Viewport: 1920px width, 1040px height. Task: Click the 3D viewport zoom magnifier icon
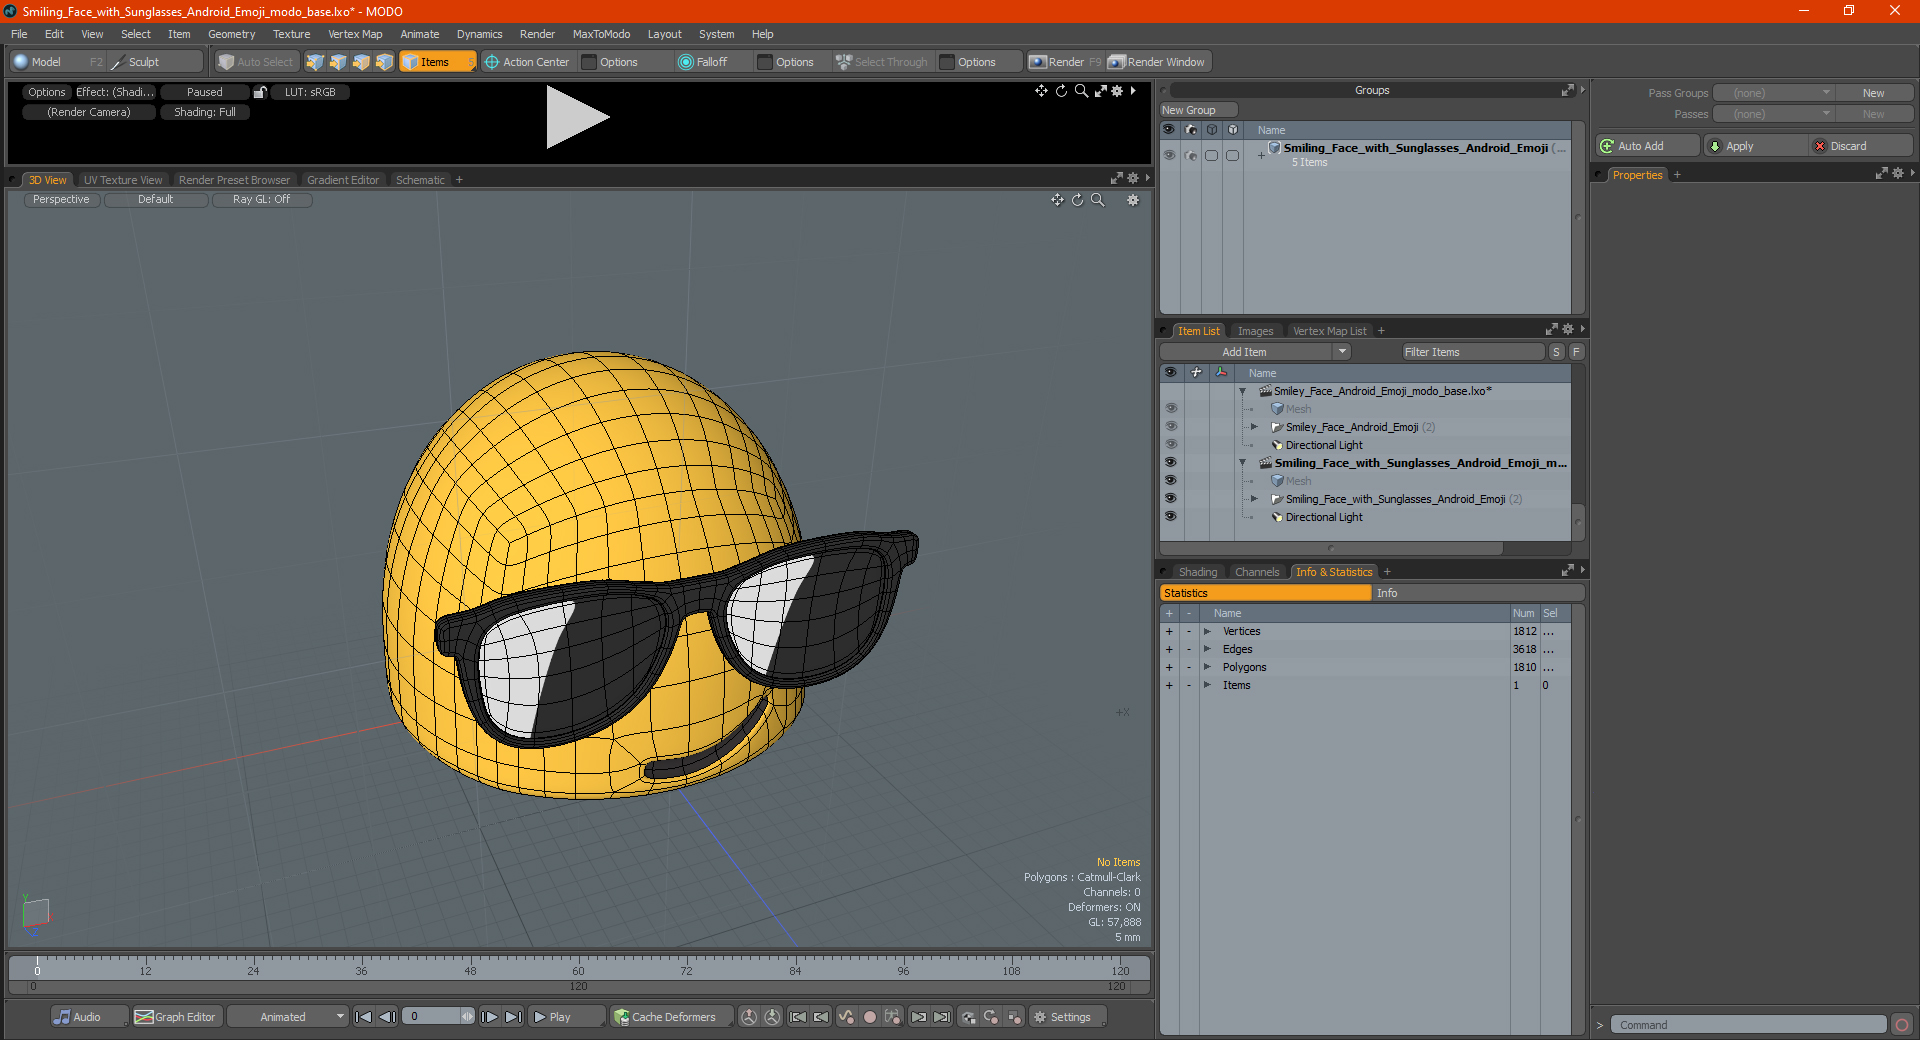(1097, 200)
